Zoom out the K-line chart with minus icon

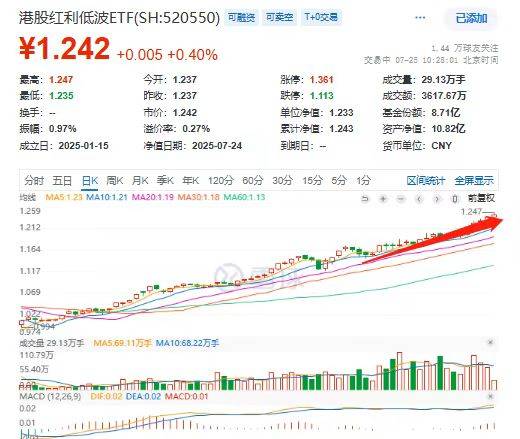[x=401, y=199]
